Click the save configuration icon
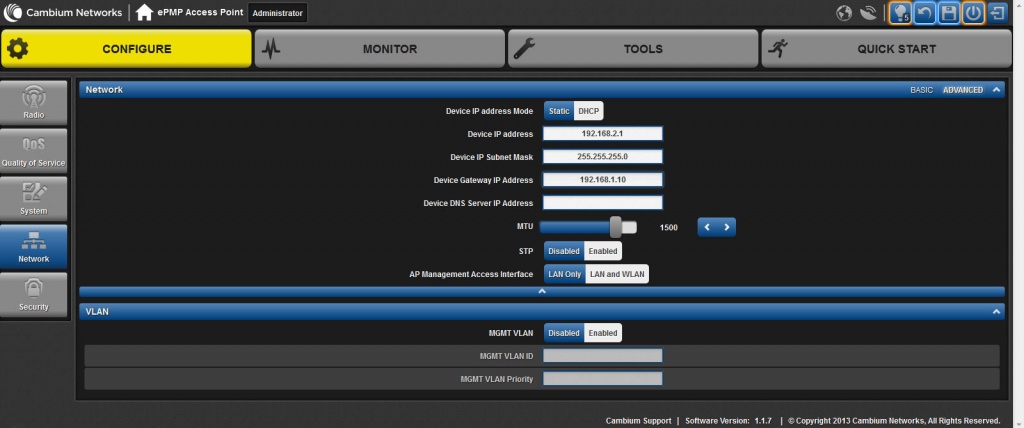The image size is (1024, 428). coord(948,13)
